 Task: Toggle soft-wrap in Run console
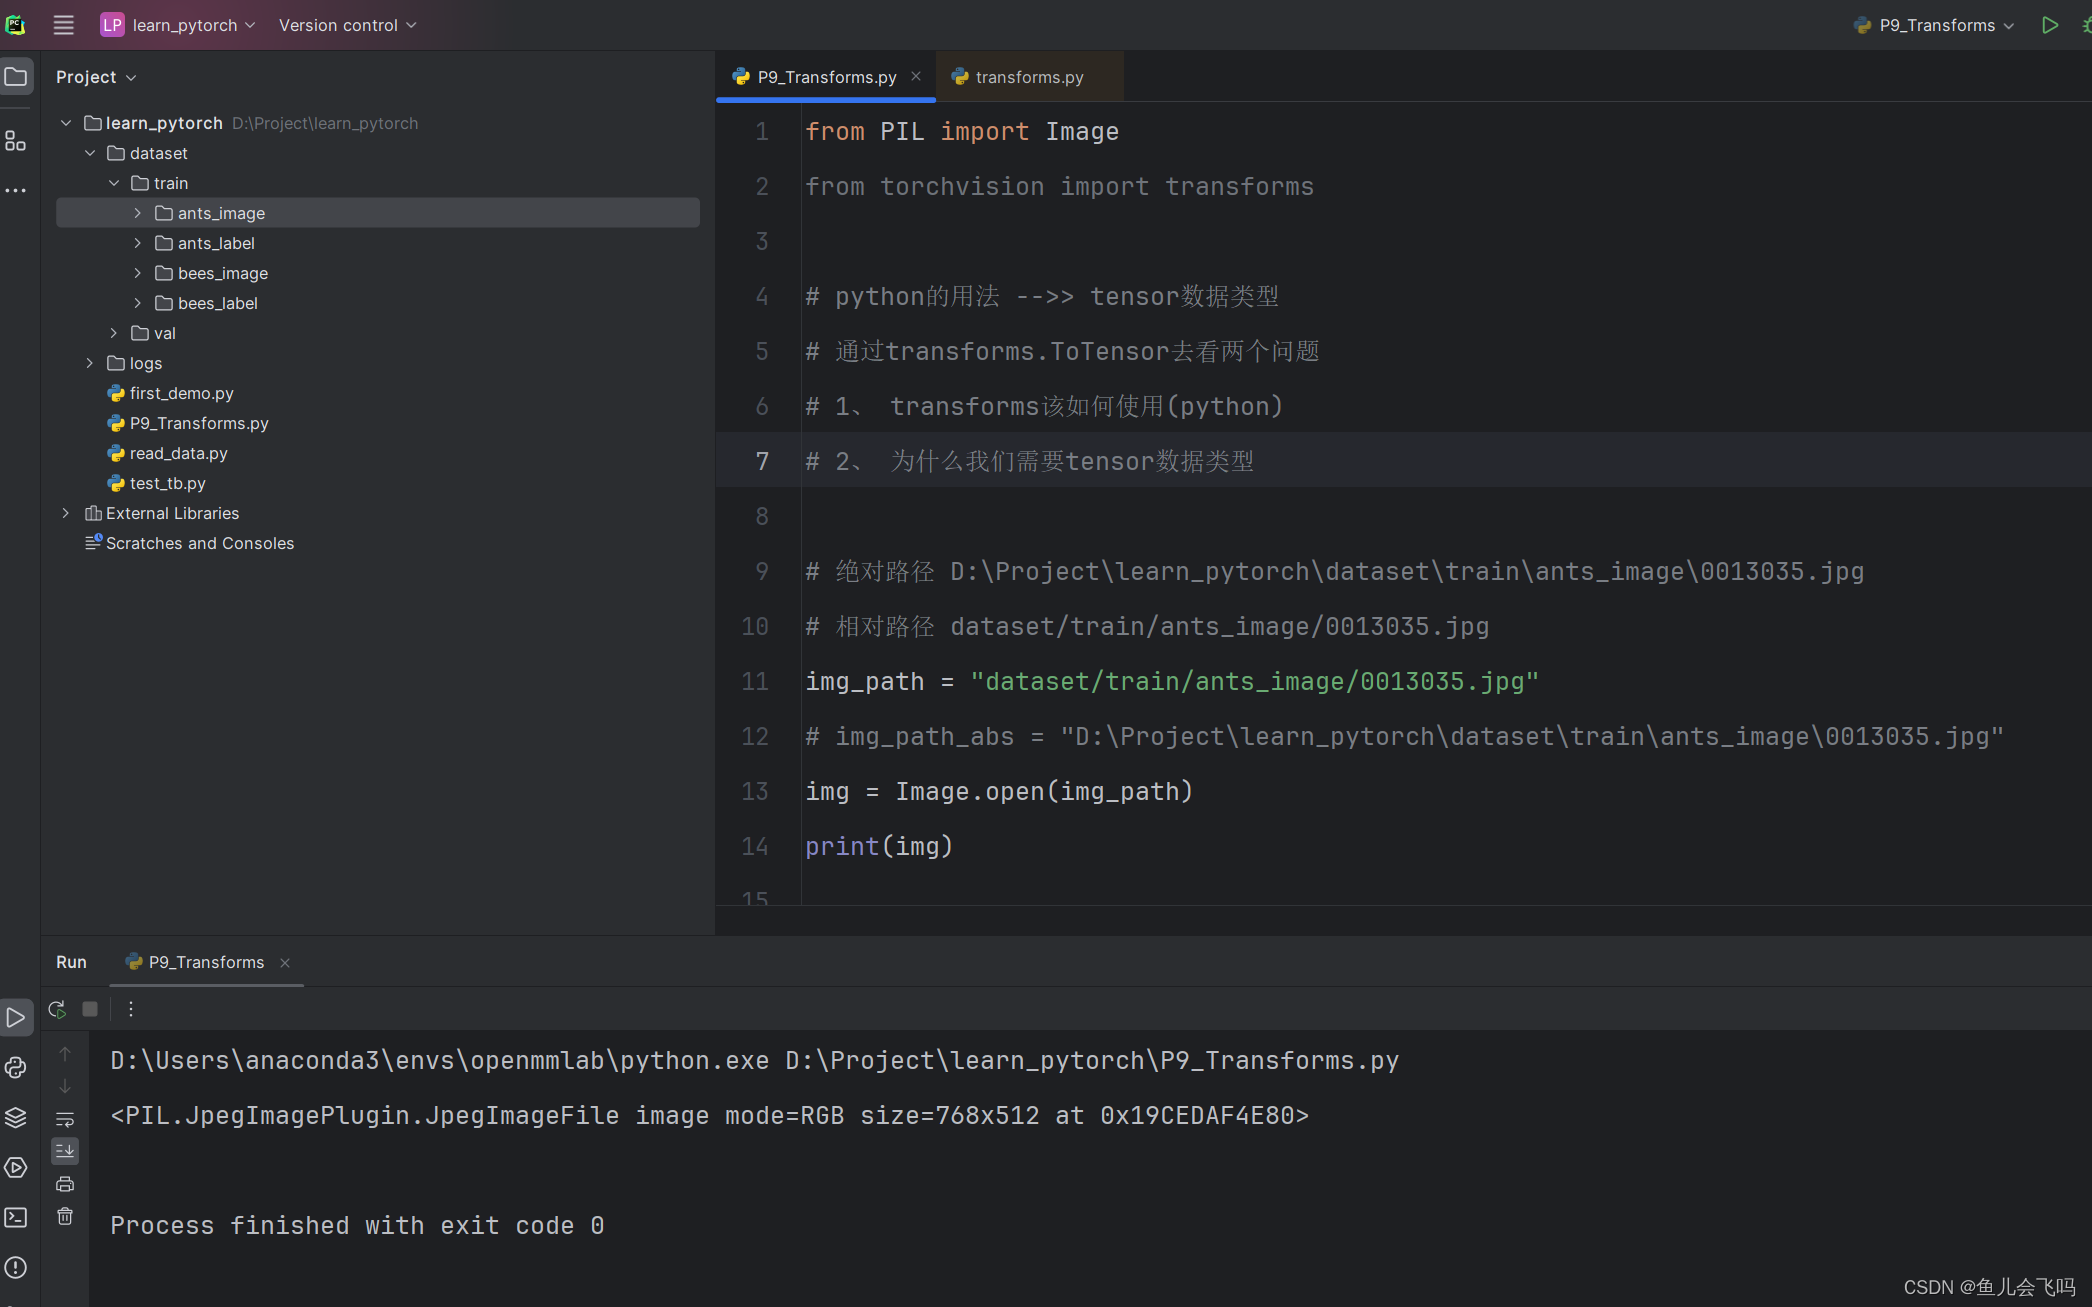pos(65,1119)
